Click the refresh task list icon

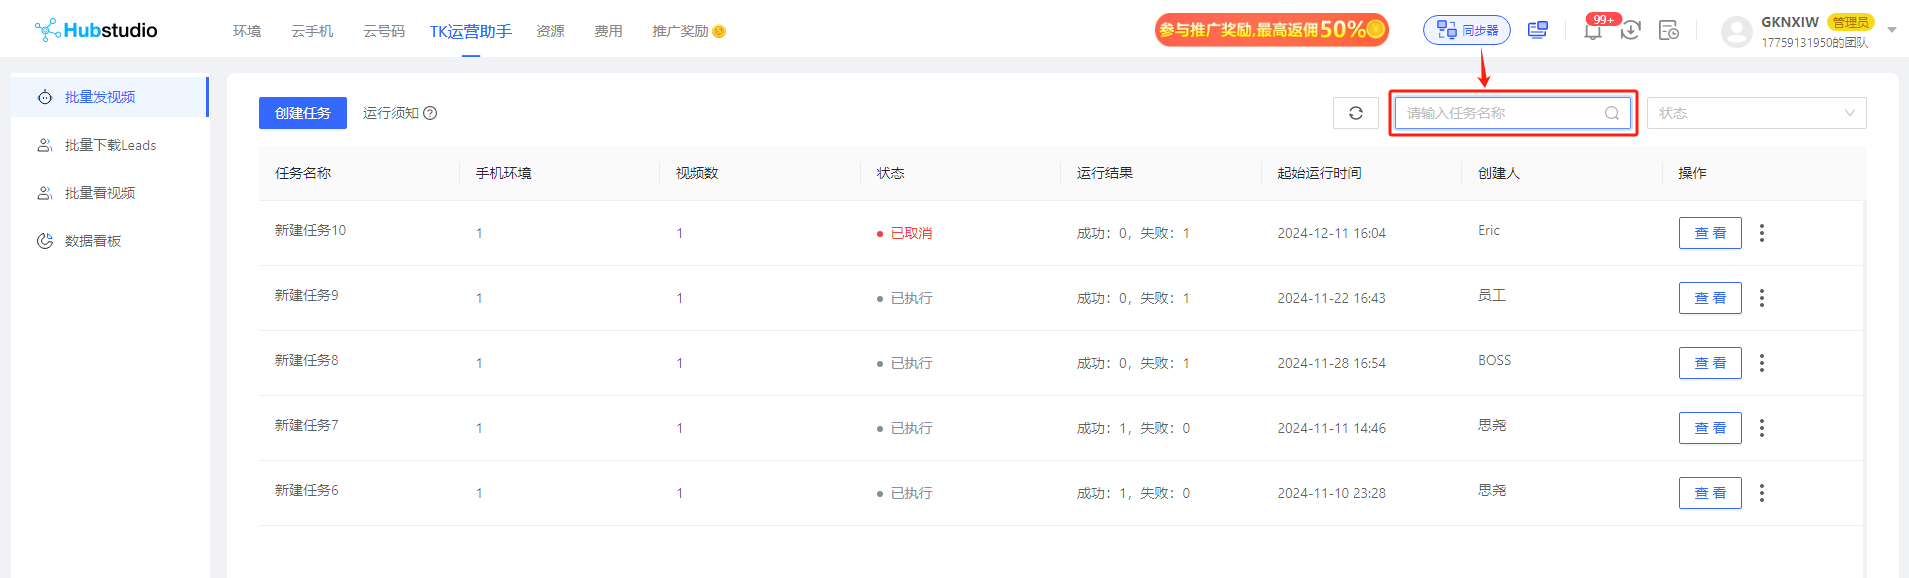[1355, 113]
